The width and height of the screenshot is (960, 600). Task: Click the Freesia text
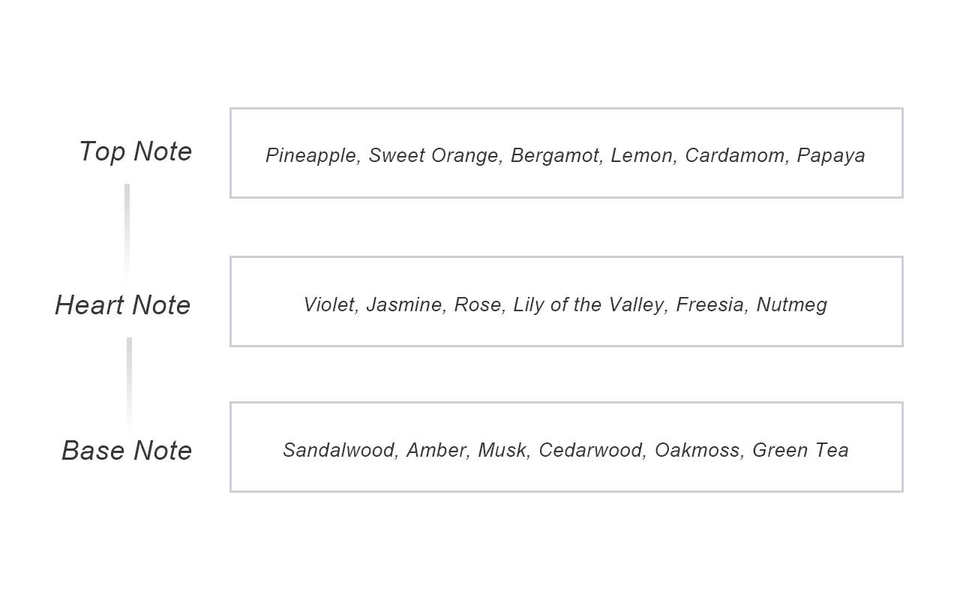[x=710, y=305]
